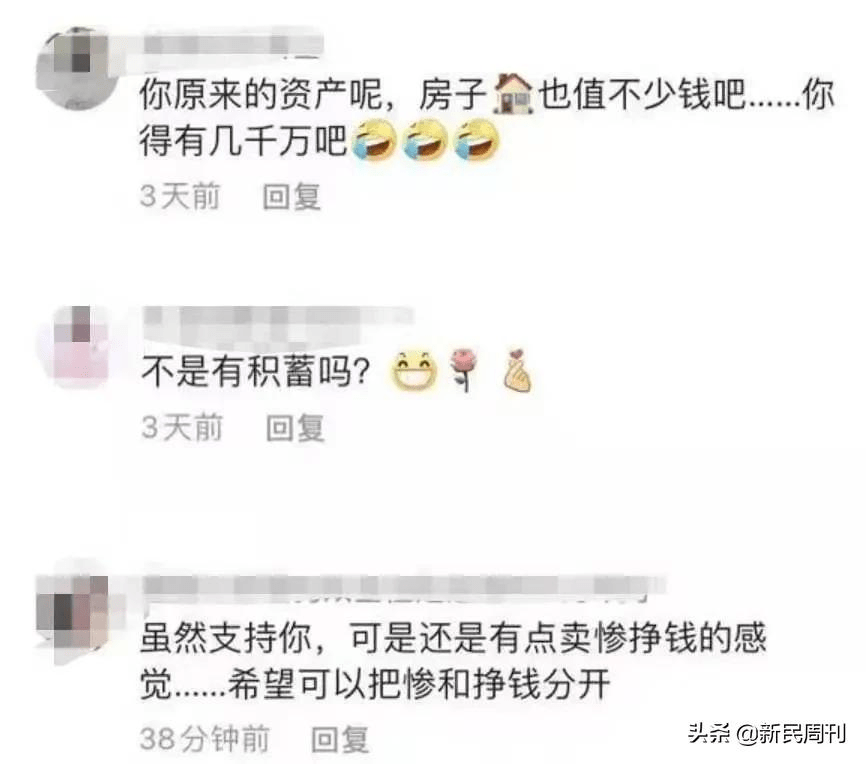866x764 pixels.
Task: Click the 头条 @新民周刊 watermark
Action: coord(767,734)
